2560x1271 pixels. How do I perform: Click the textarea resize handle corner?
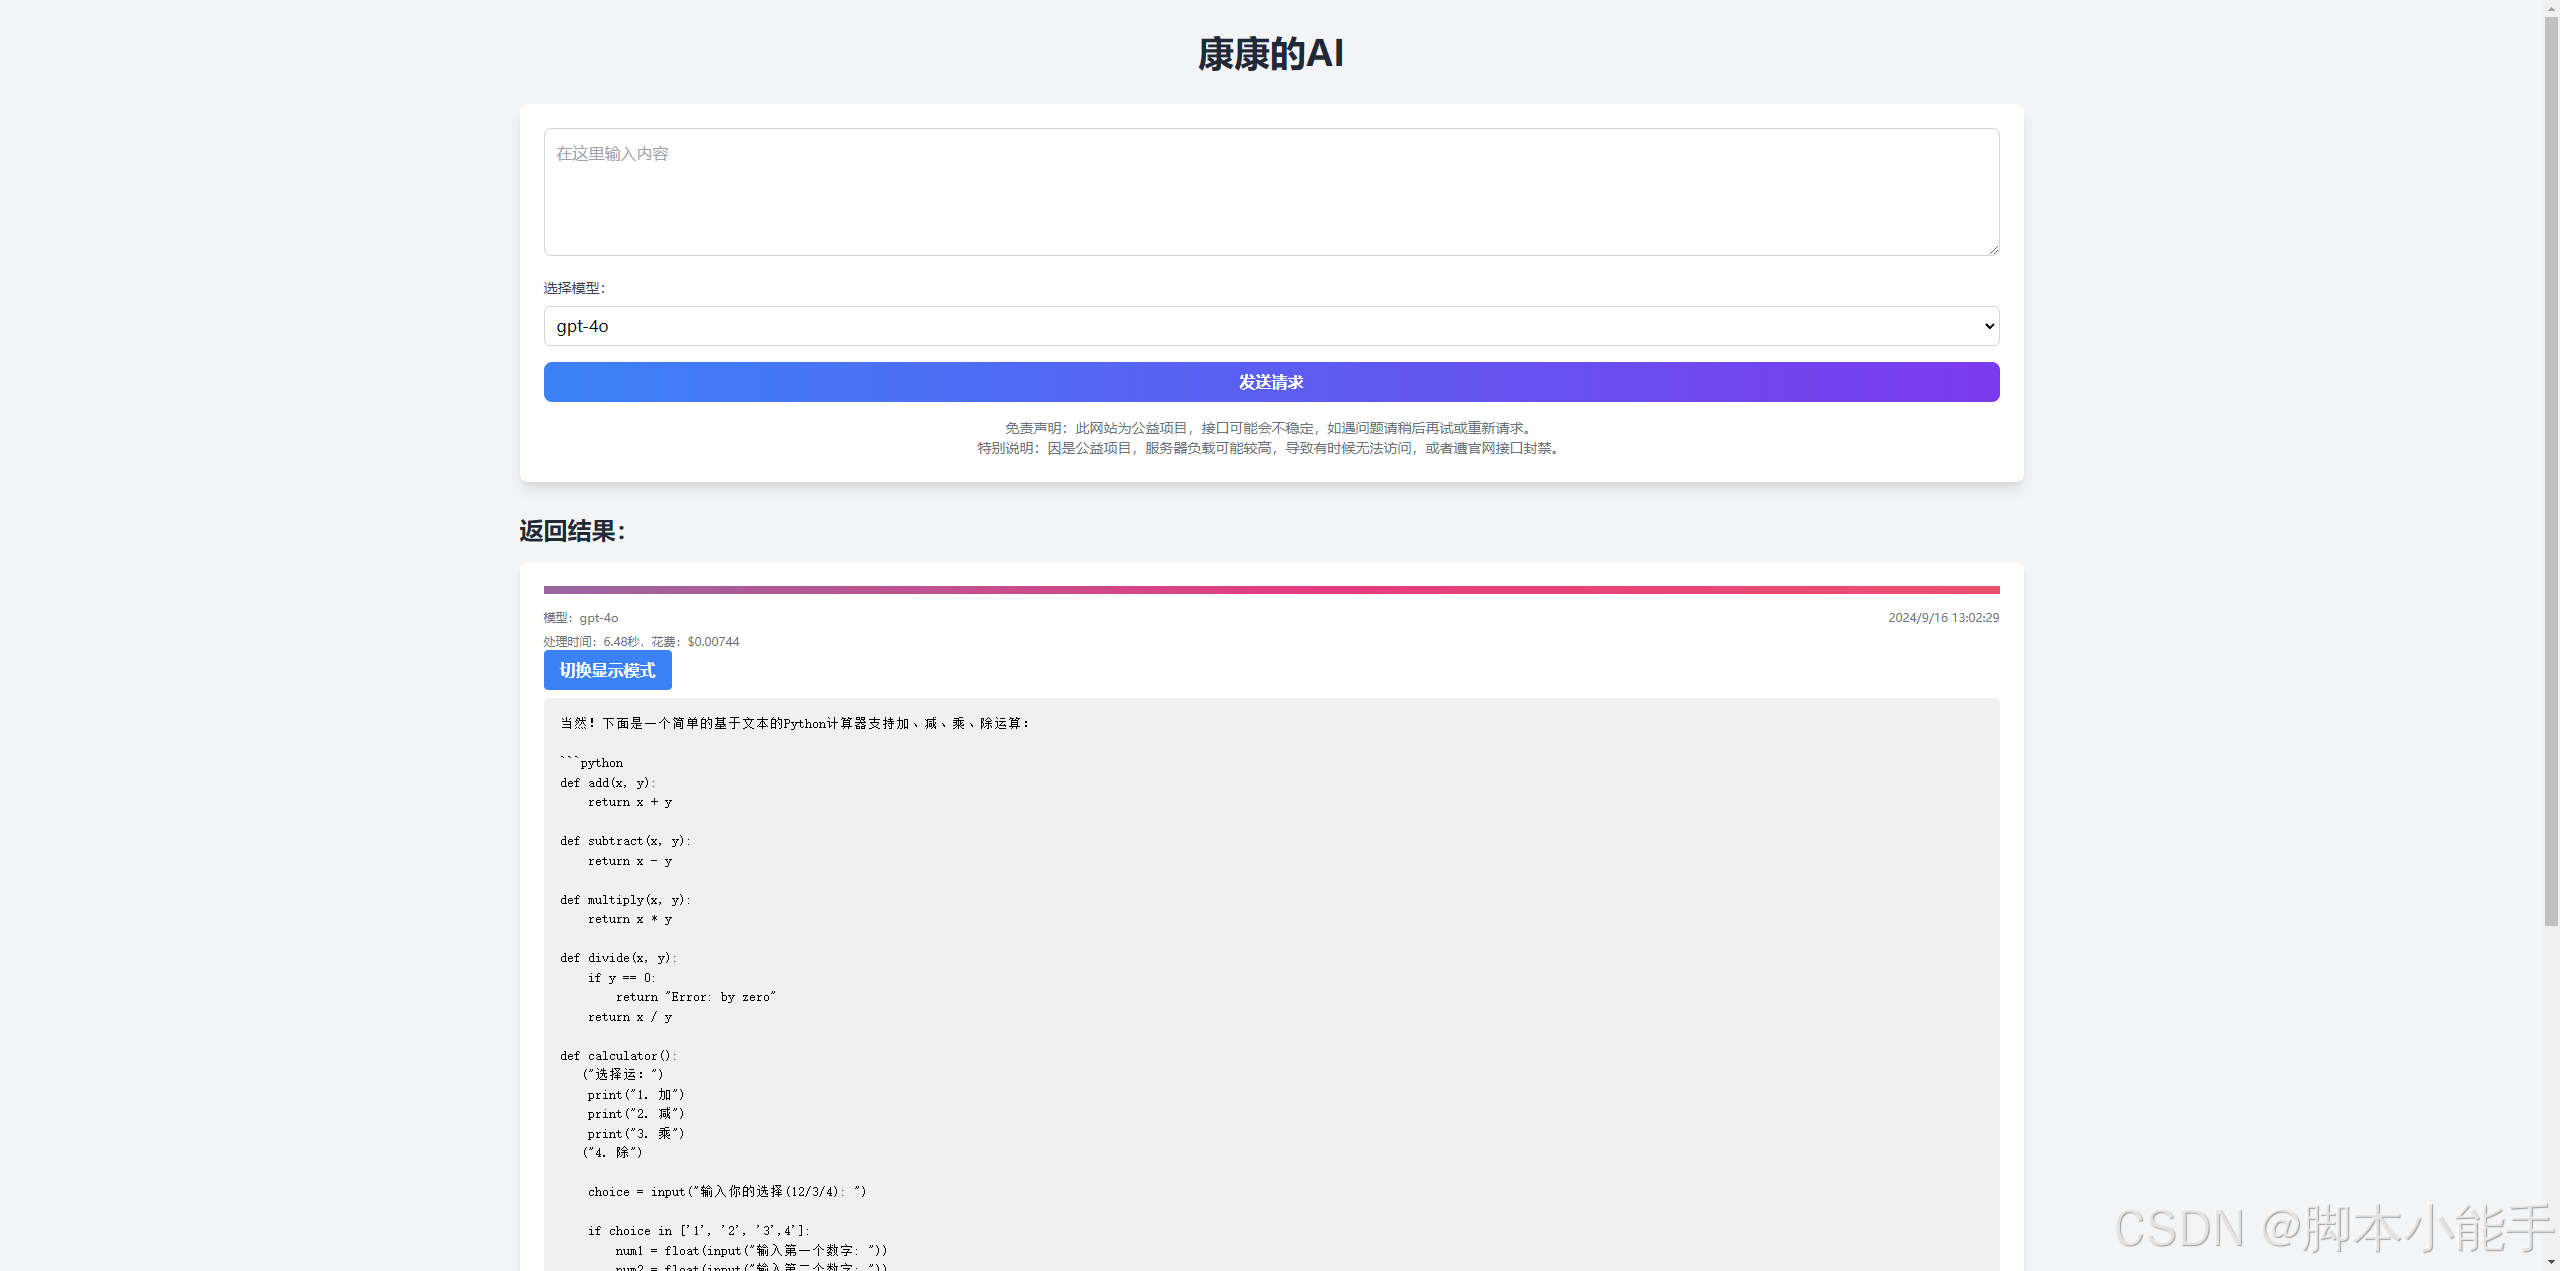click(x=1993, y=249)
